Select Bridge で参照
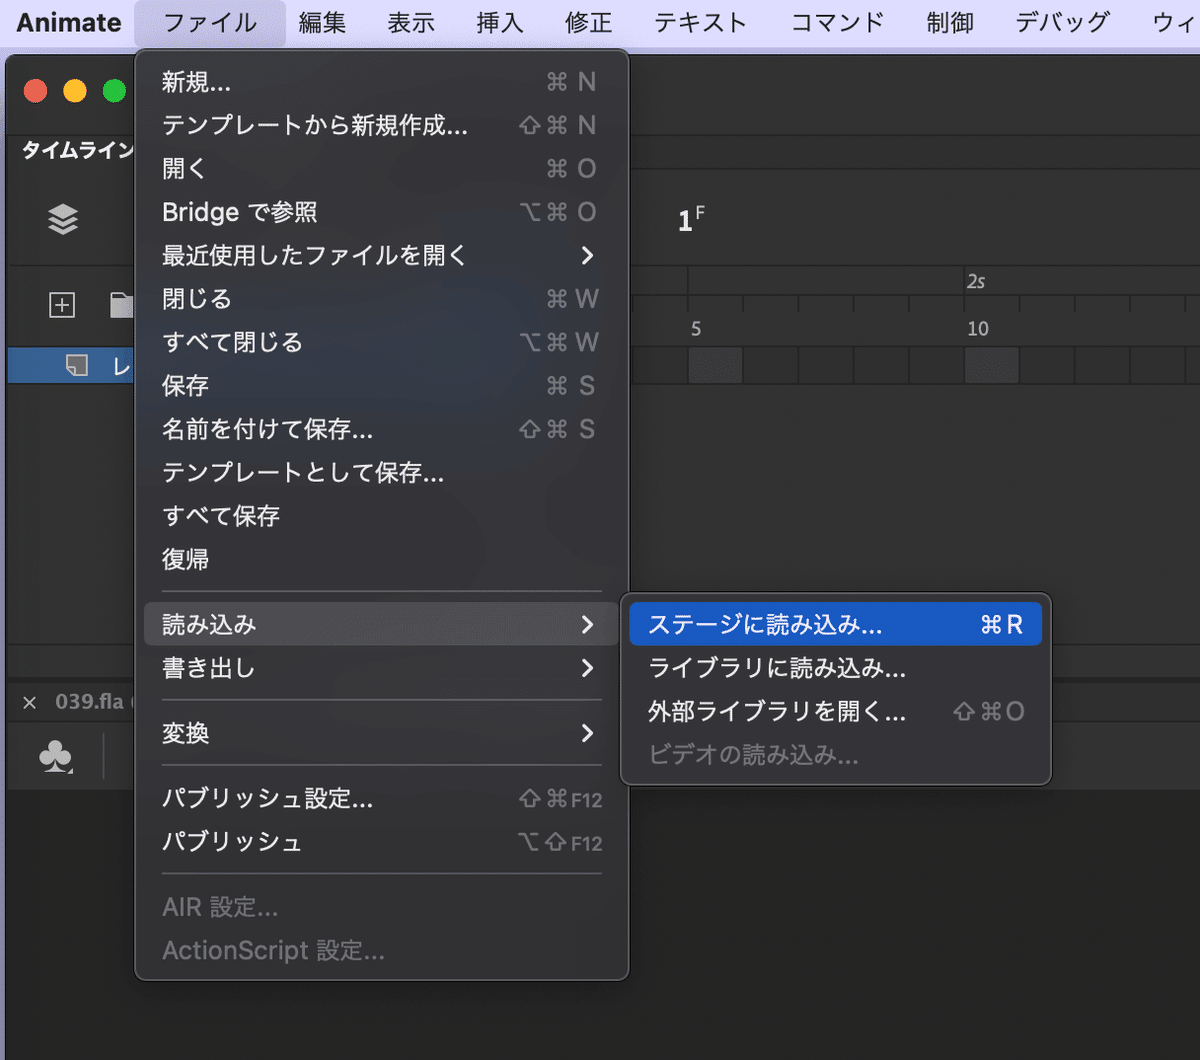This screenshot has width=1200, height=1060. coord(381,212)
